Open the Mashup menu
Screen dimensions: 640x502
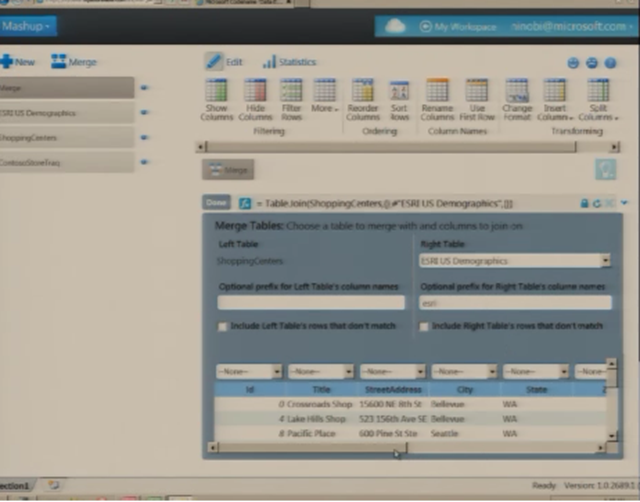27,27
